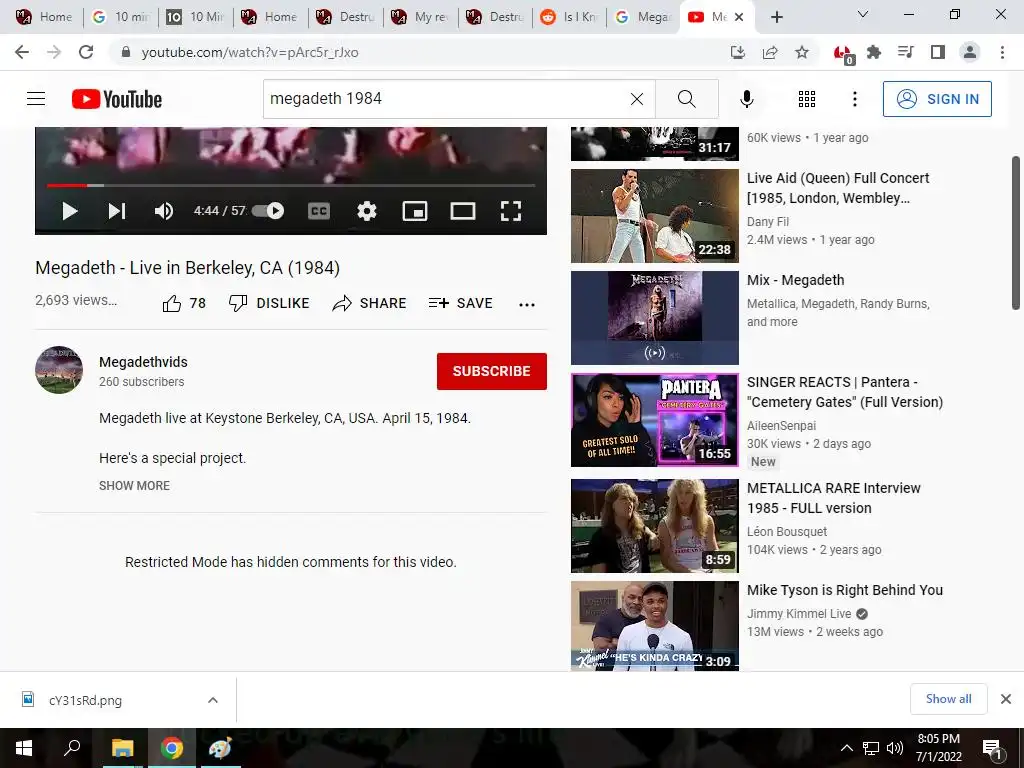Toggle Chrome side panel
Viewport: 1024px width, 768px height.
point(938,52)
